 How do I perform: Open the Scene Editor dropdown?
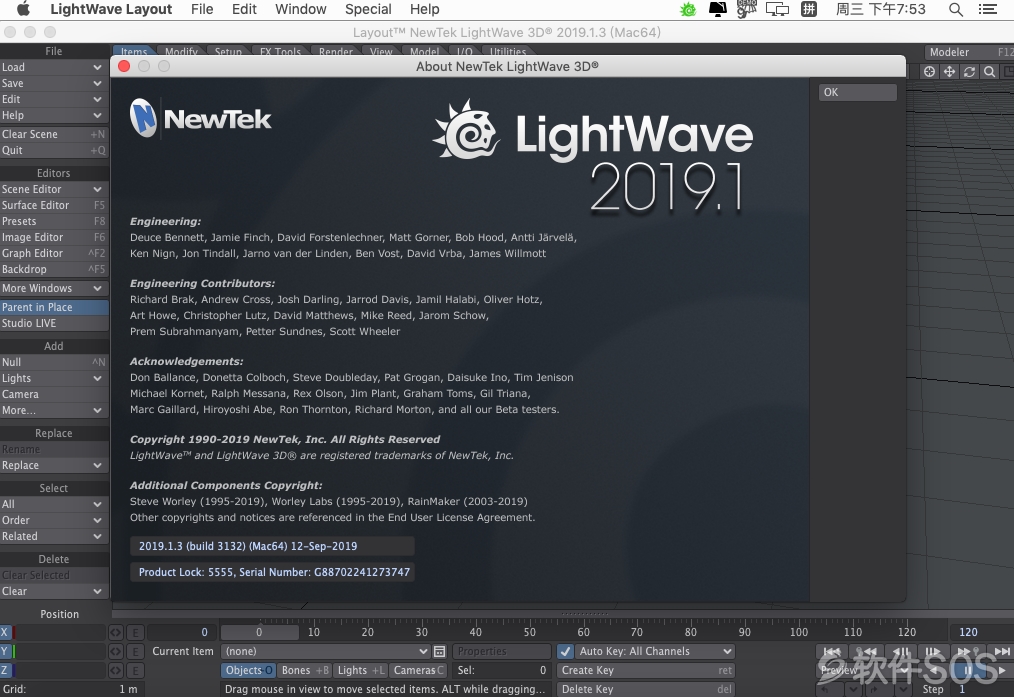[54, 189]
